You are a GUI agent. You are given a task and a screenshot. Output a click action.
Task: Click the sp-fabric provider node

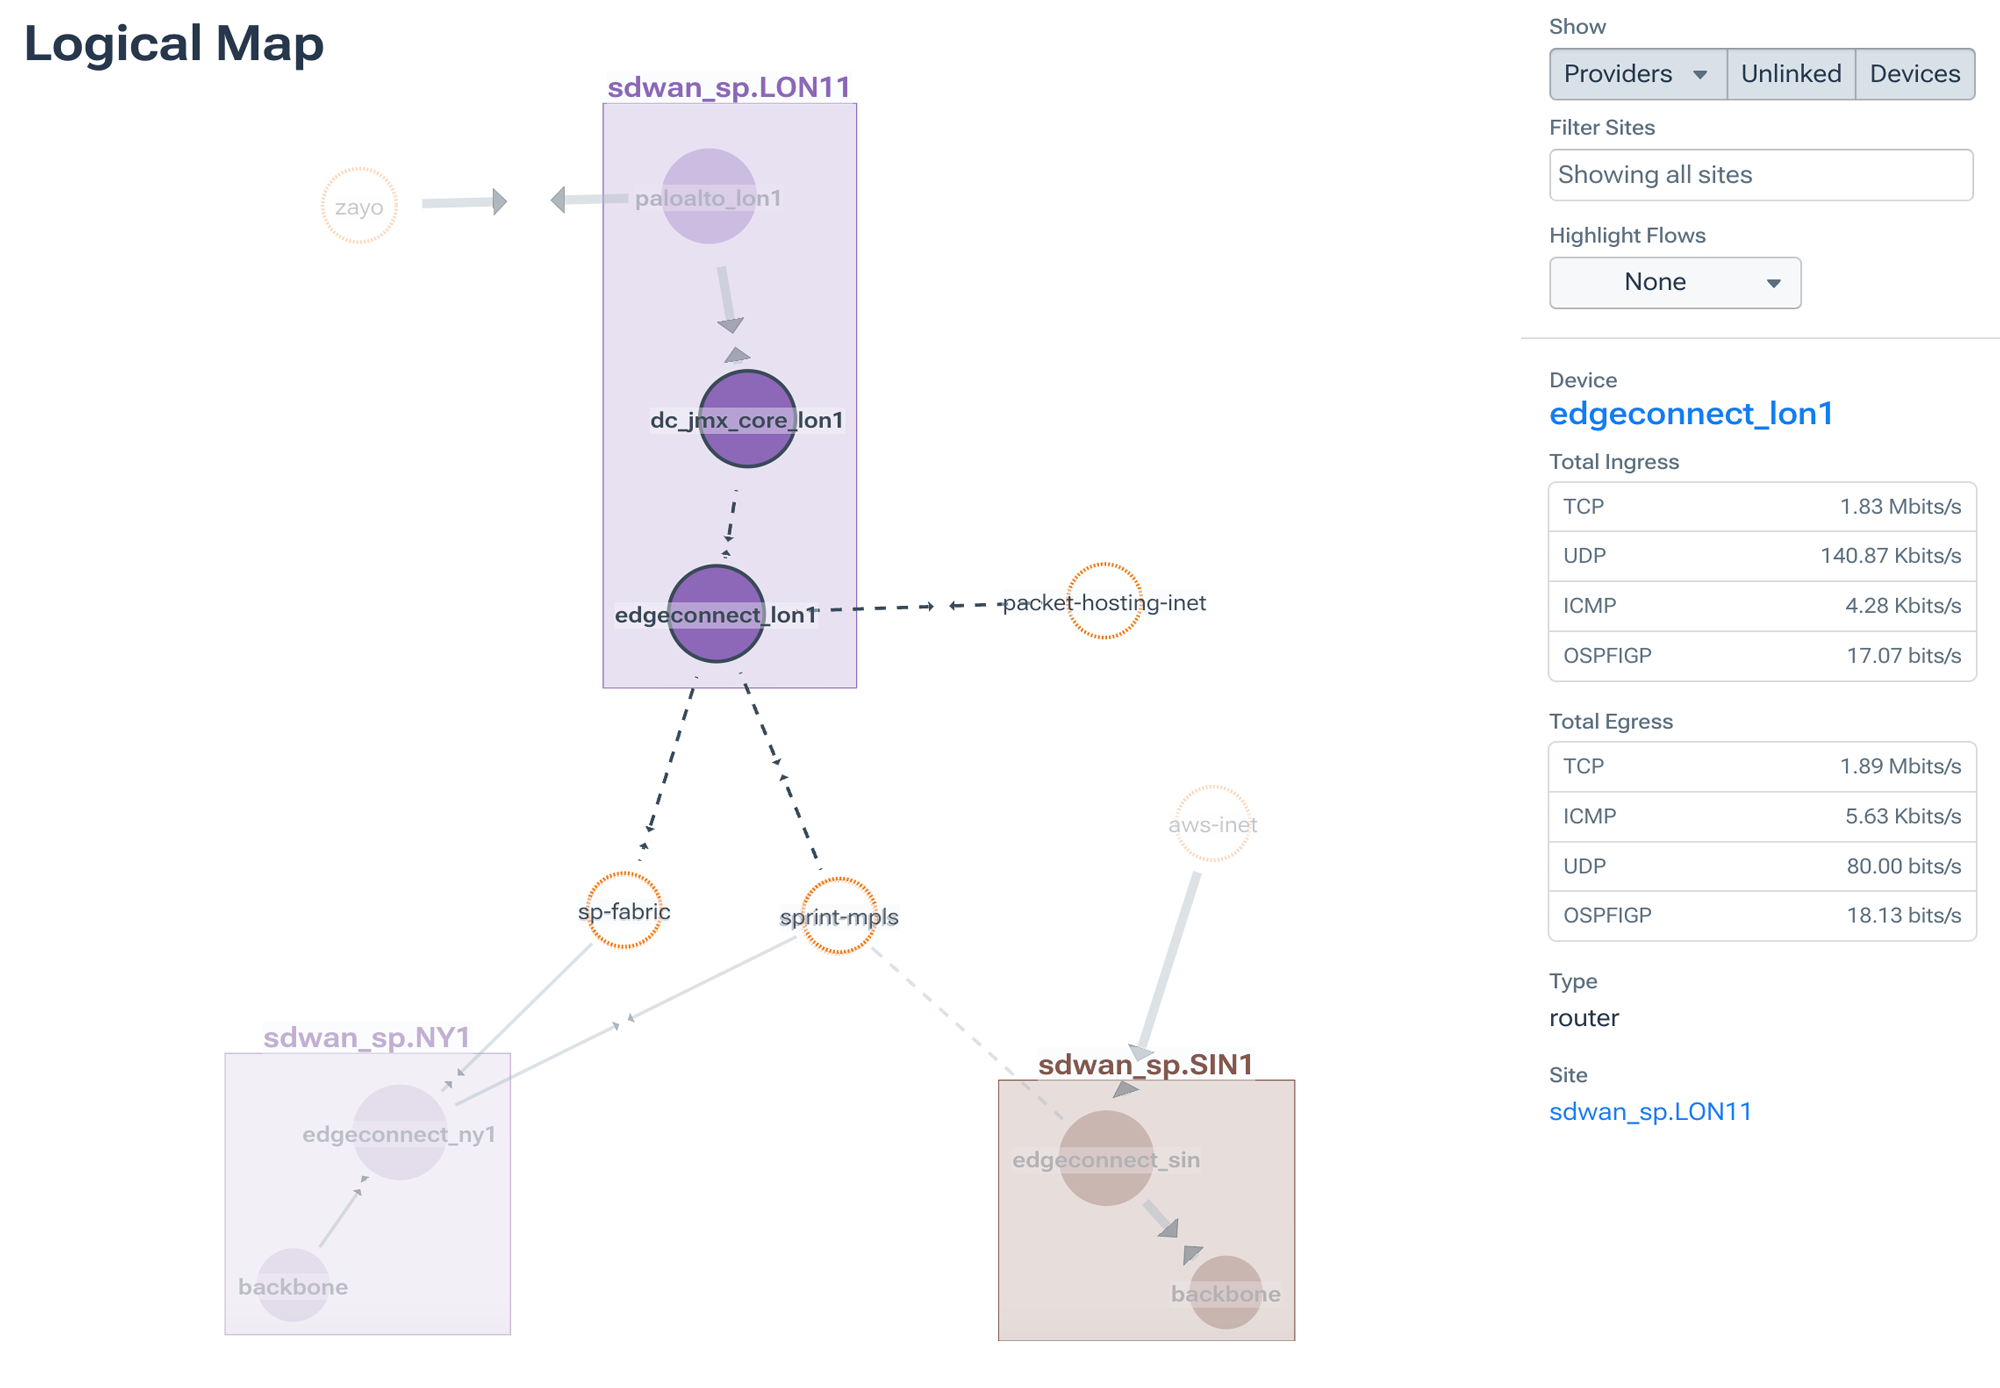(x=624, y=911)
